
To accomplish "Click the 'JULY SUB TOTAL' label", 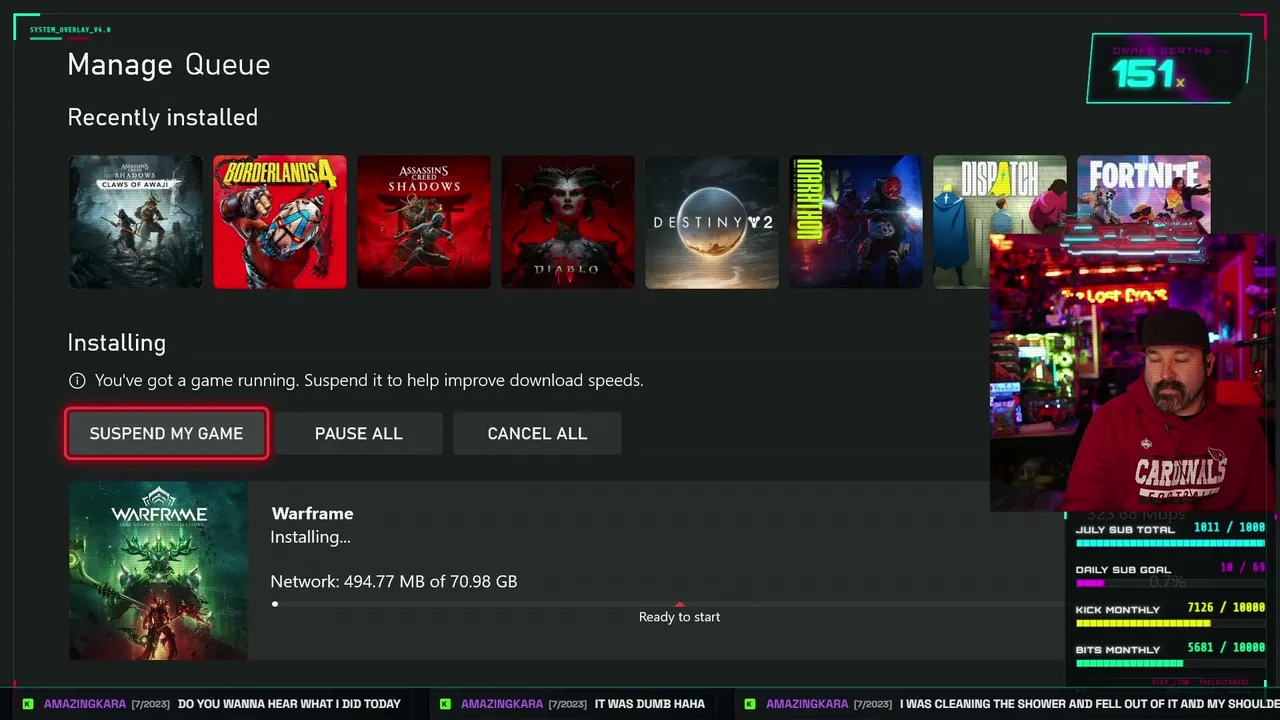I will (1125, 529).
